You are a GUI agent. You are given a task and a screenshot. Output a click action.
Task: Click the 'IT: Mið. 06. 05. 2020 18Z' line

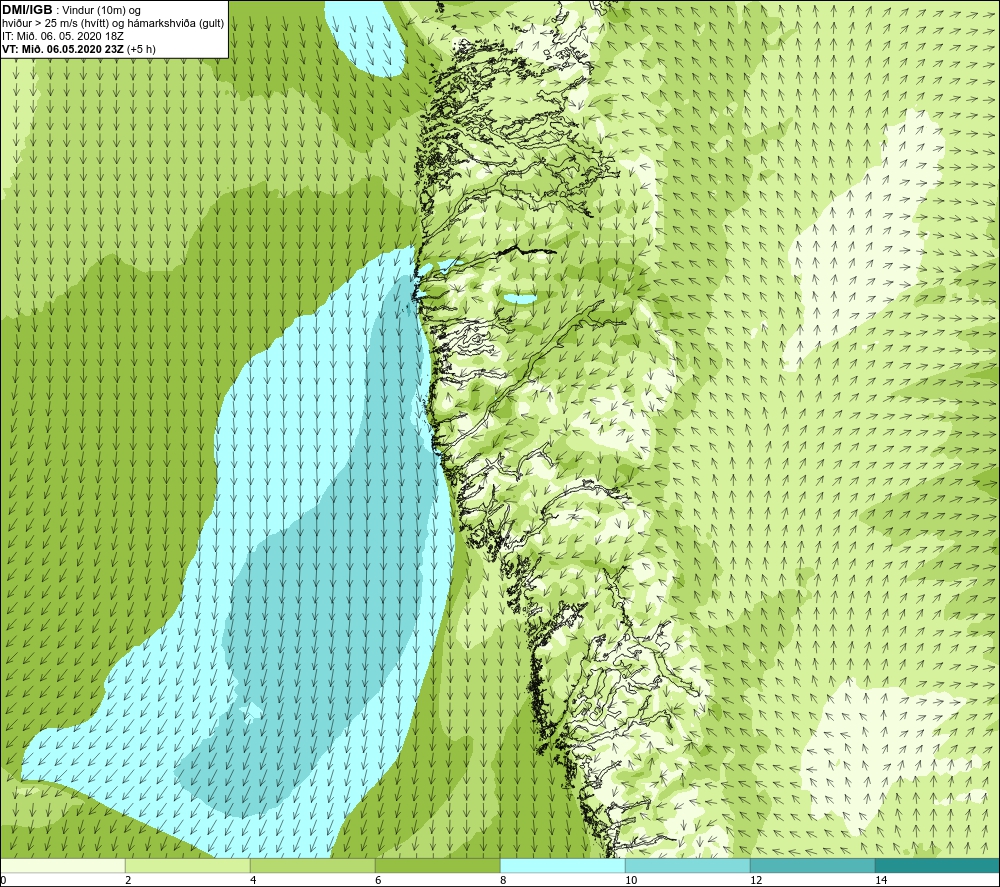pyautogui.click(x=62, y=36)
